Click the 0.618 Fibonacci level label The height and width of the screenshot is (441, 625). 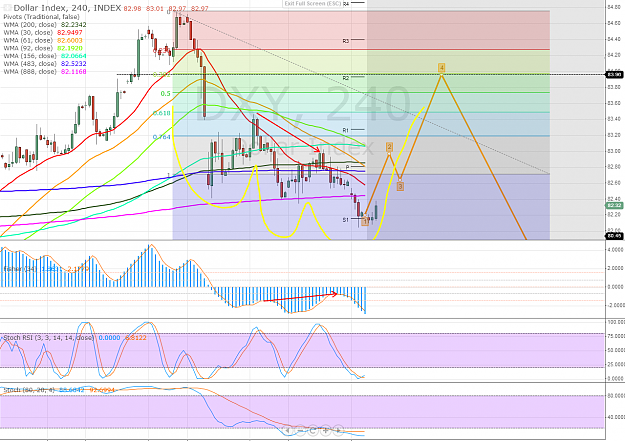tap(162, 113)
